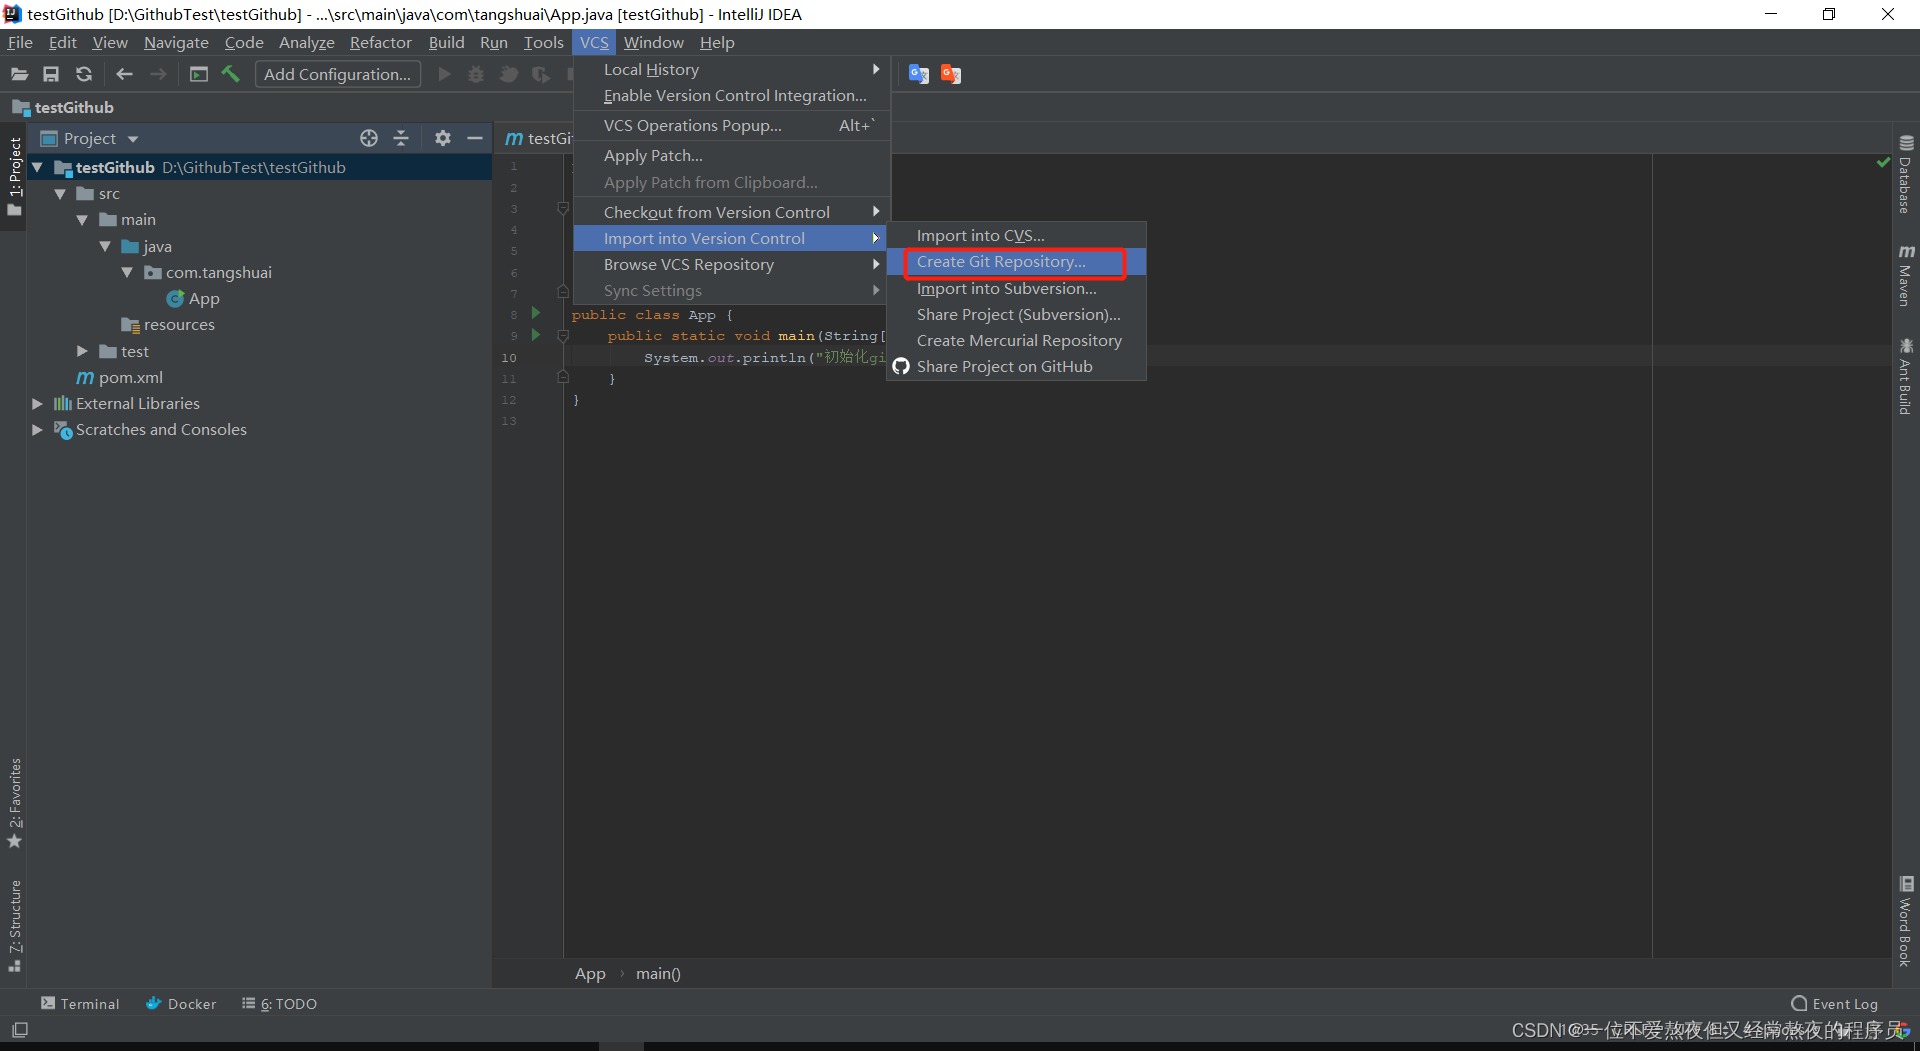Click the locate target icon in Project panel
This screenshot has height=1051, width=1920.
point(369,138)
